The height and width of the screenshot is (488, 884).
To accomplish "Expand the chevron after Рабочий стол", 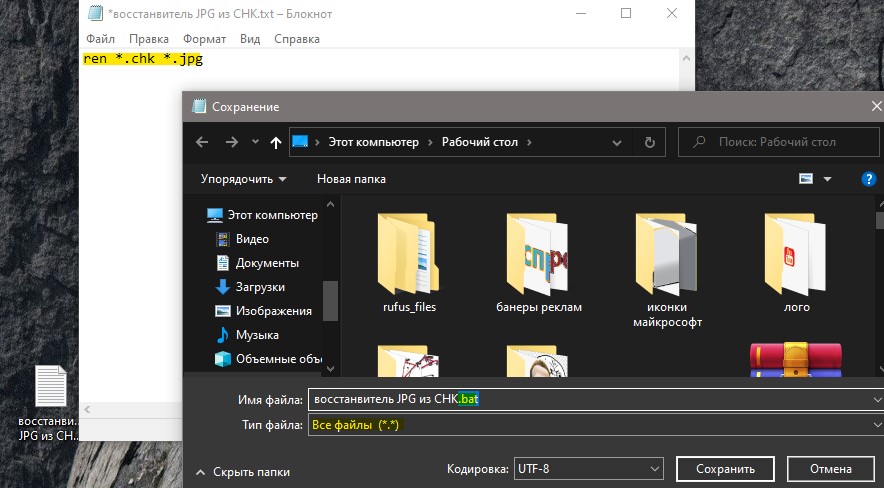I will pos(529,142).
